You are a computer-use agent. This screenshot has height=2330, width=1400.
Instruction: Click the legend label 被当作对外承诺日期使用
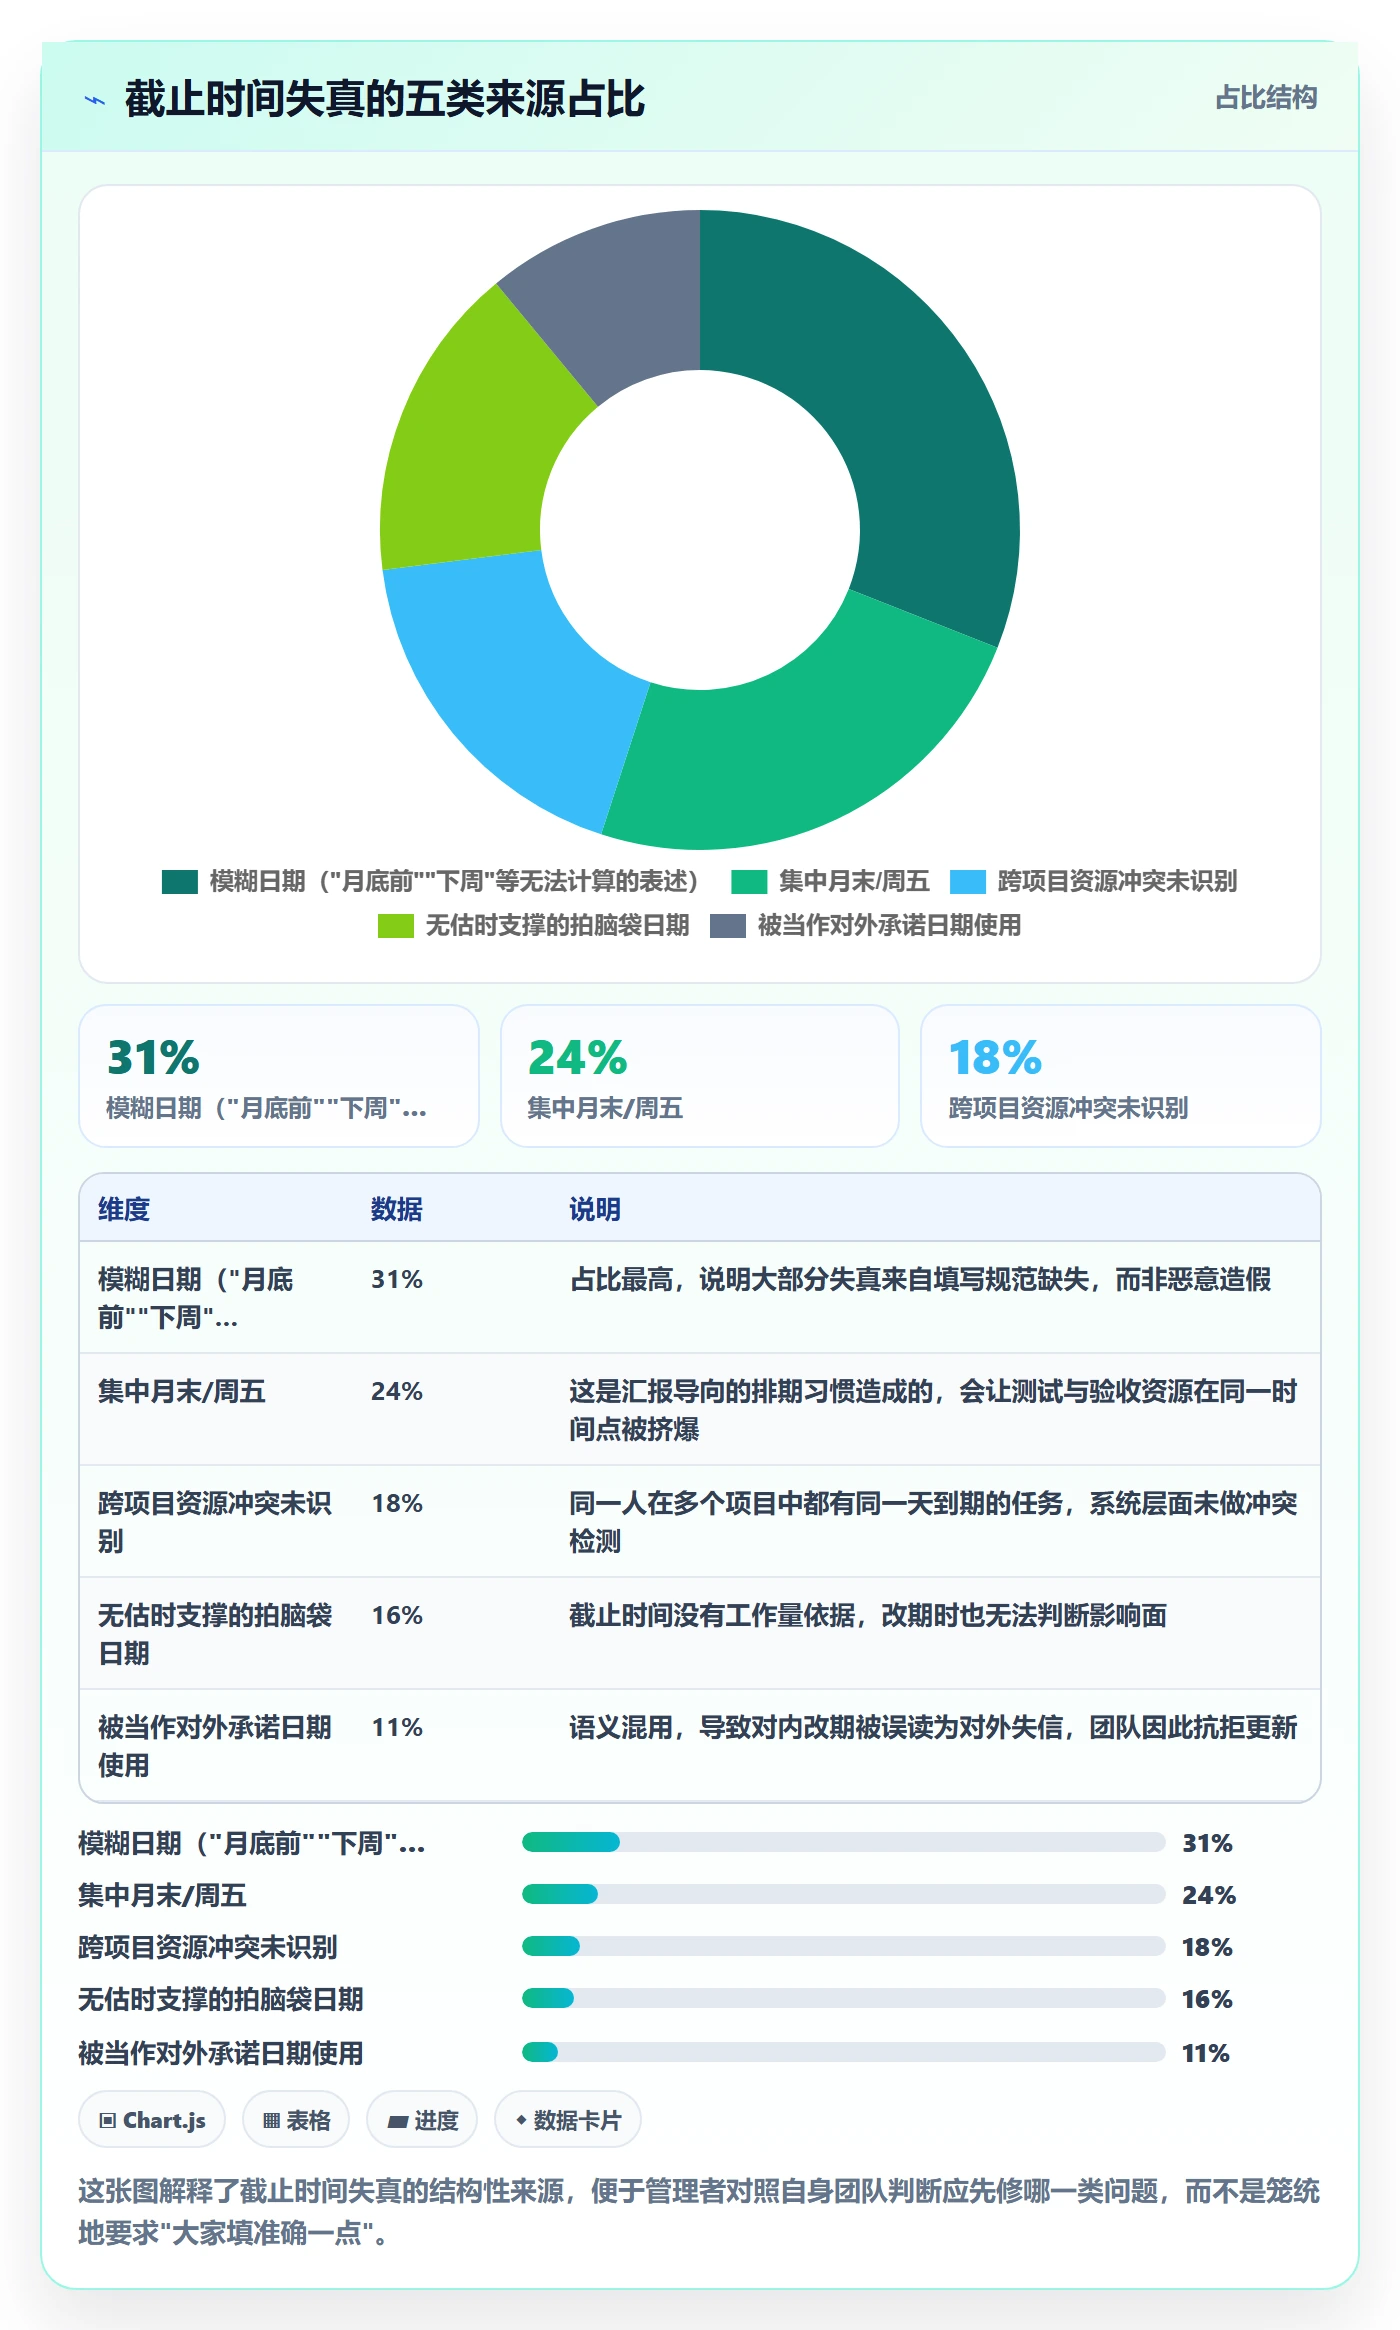click(x=889, y=926)
